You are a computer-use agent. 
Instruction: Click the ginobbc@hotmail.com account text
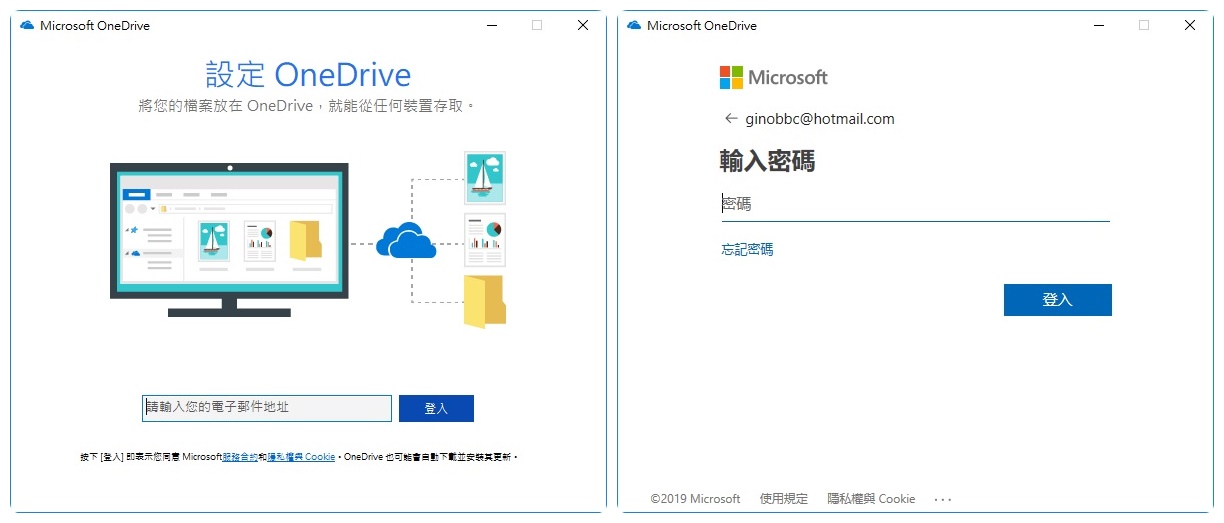[820, 119]
